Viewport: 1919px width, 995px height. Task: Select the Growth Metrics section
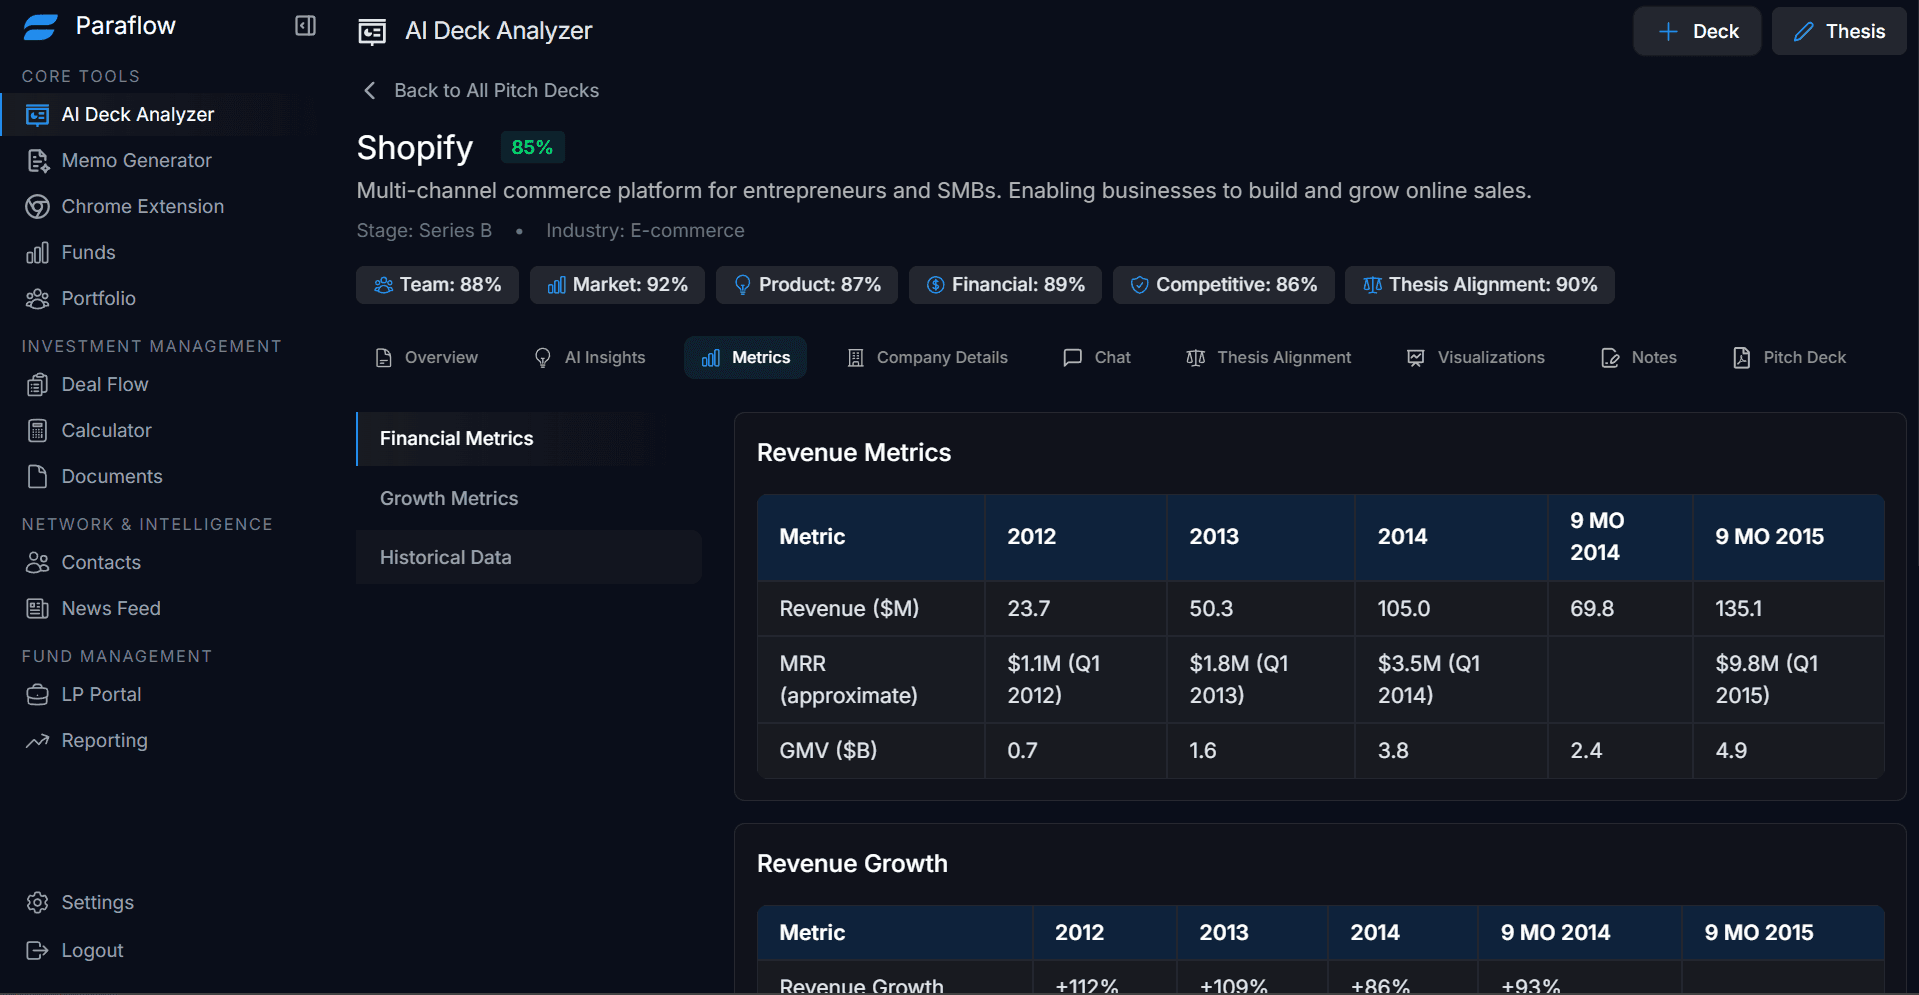(x=448, y=498)
